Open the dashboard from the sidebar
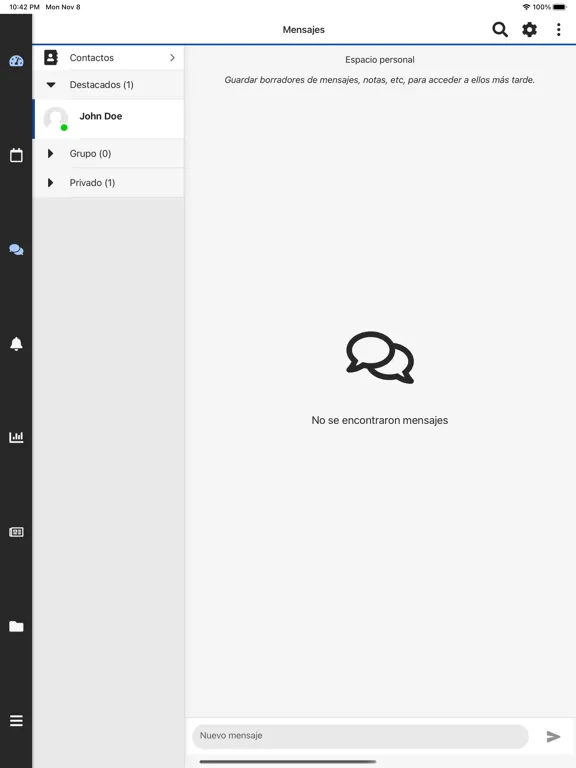576x768 pixels. 16,61
